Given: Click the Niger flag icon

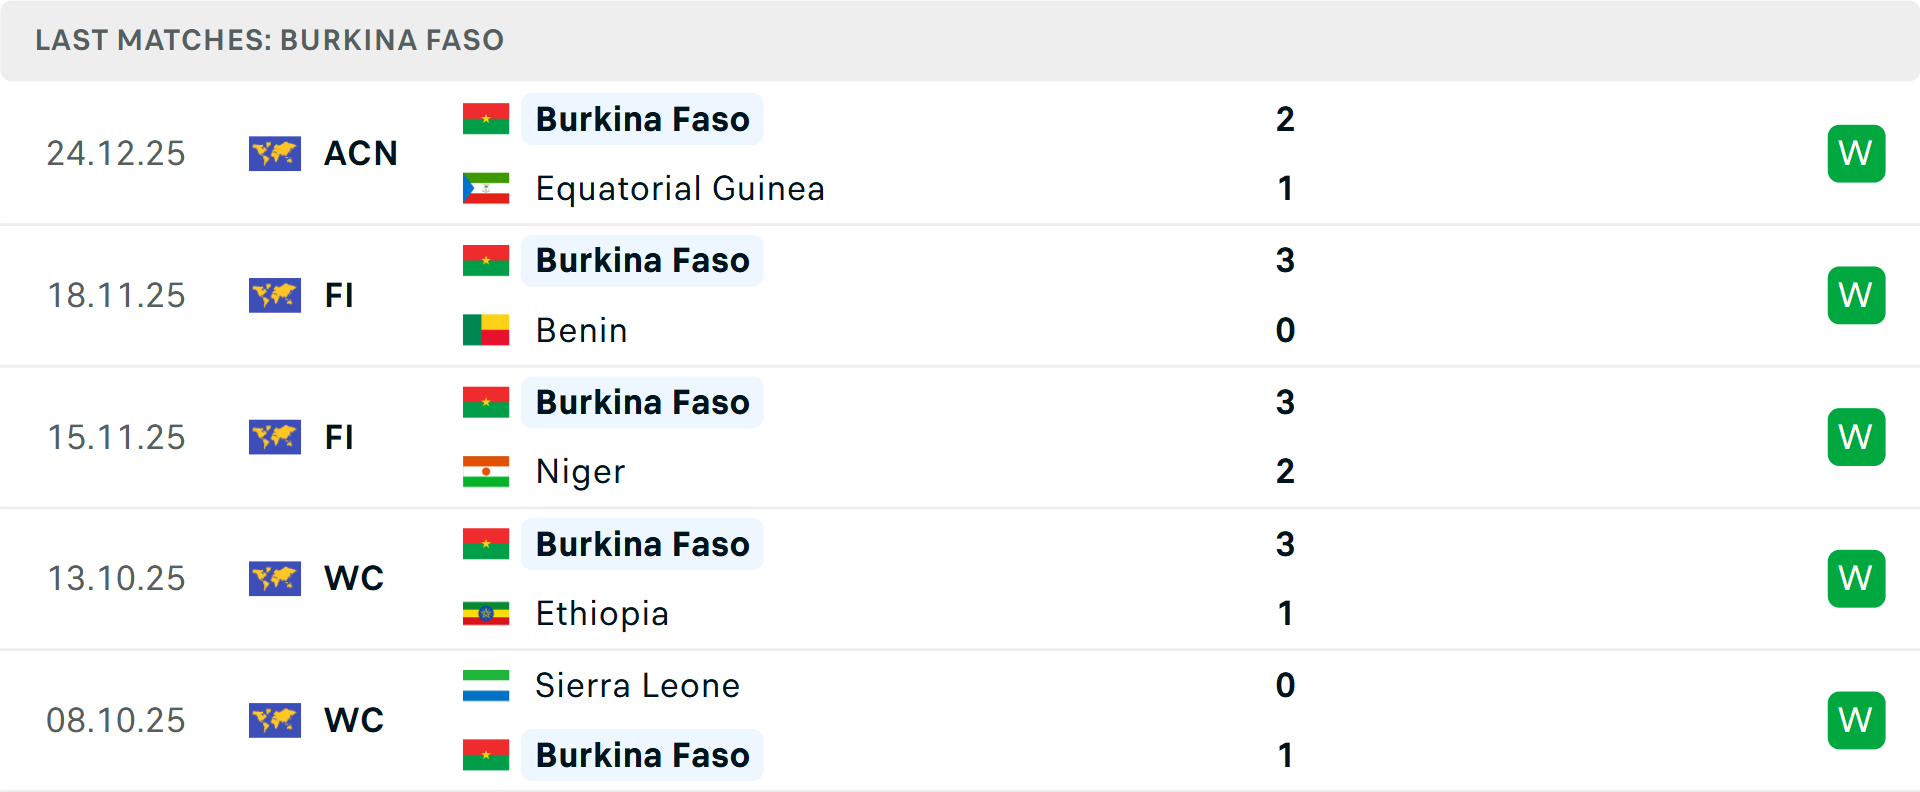Looking at the screenshot, I should click(x=486, y=471).
